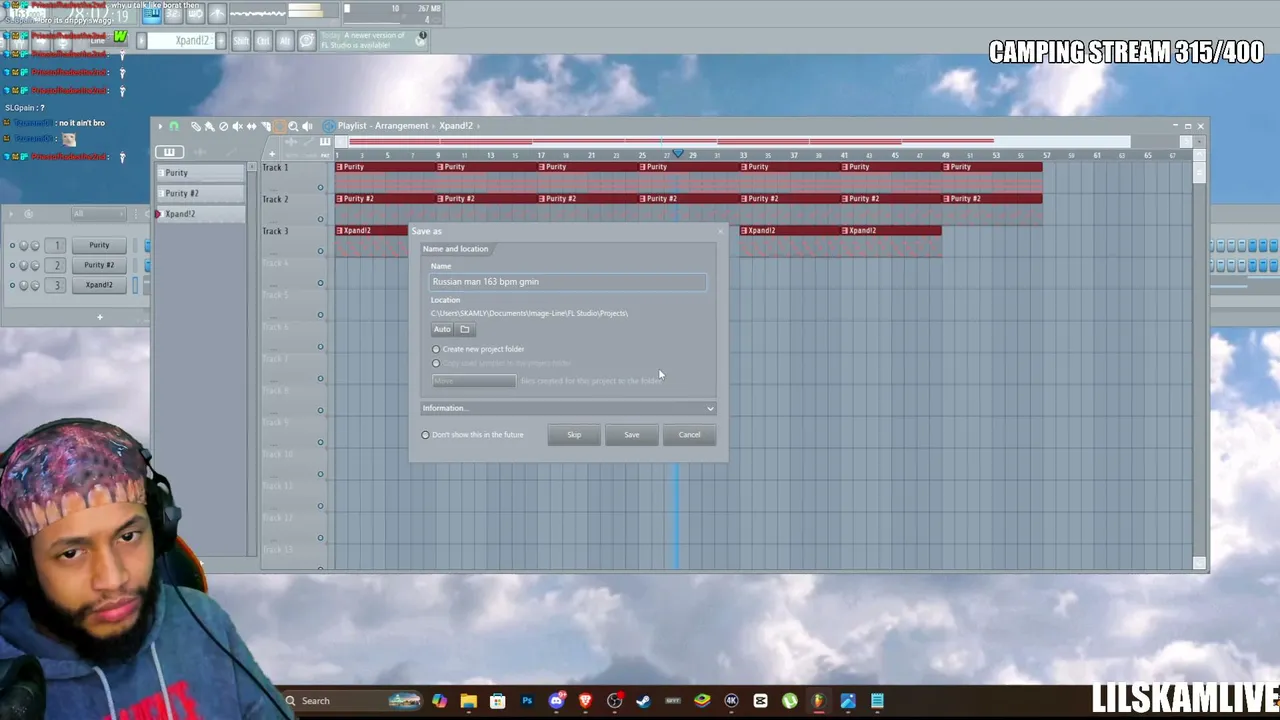Image resolution: width=1280 pixels, height=720 pixels.
Task: Select Xpand!2 pattern in the picker list
Action: (200, 214)
